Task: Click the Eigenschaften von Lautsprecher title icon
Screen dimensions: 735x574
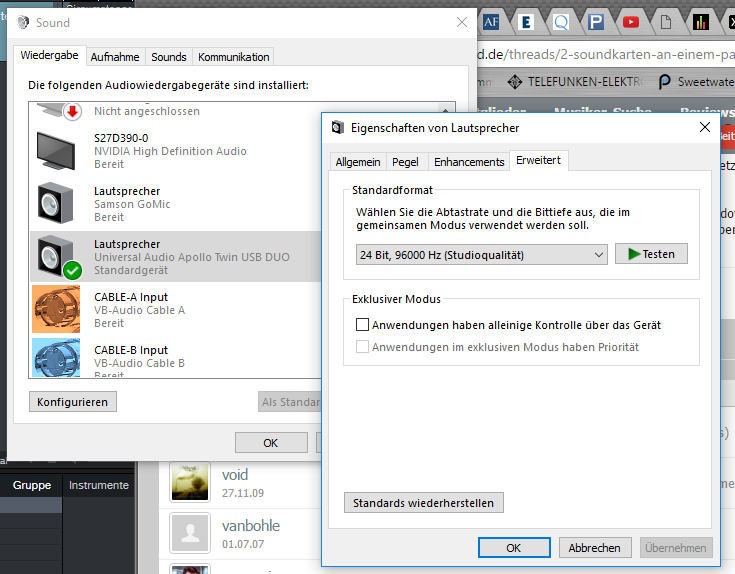Action: 338,127
